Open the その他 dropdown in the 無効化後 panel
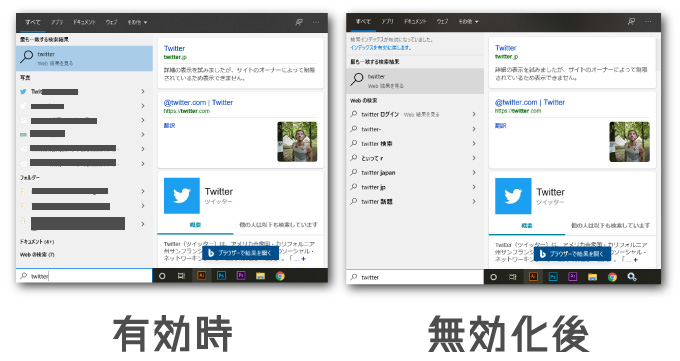Screen dimensions: 680x361 point(468,21)
